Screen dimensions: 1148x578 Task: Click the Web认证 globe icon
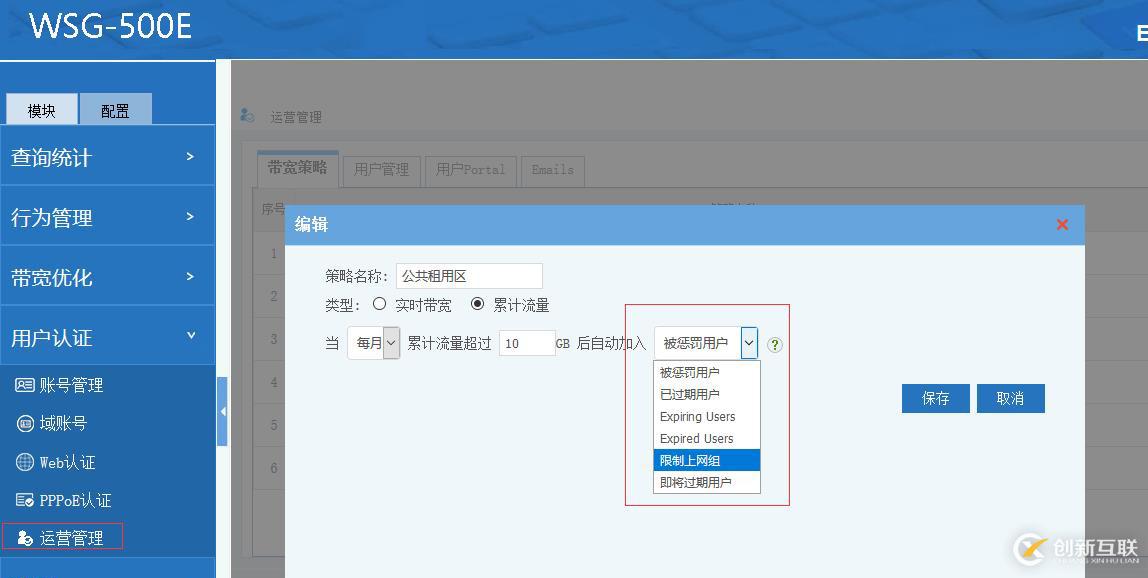click(25, 462)
